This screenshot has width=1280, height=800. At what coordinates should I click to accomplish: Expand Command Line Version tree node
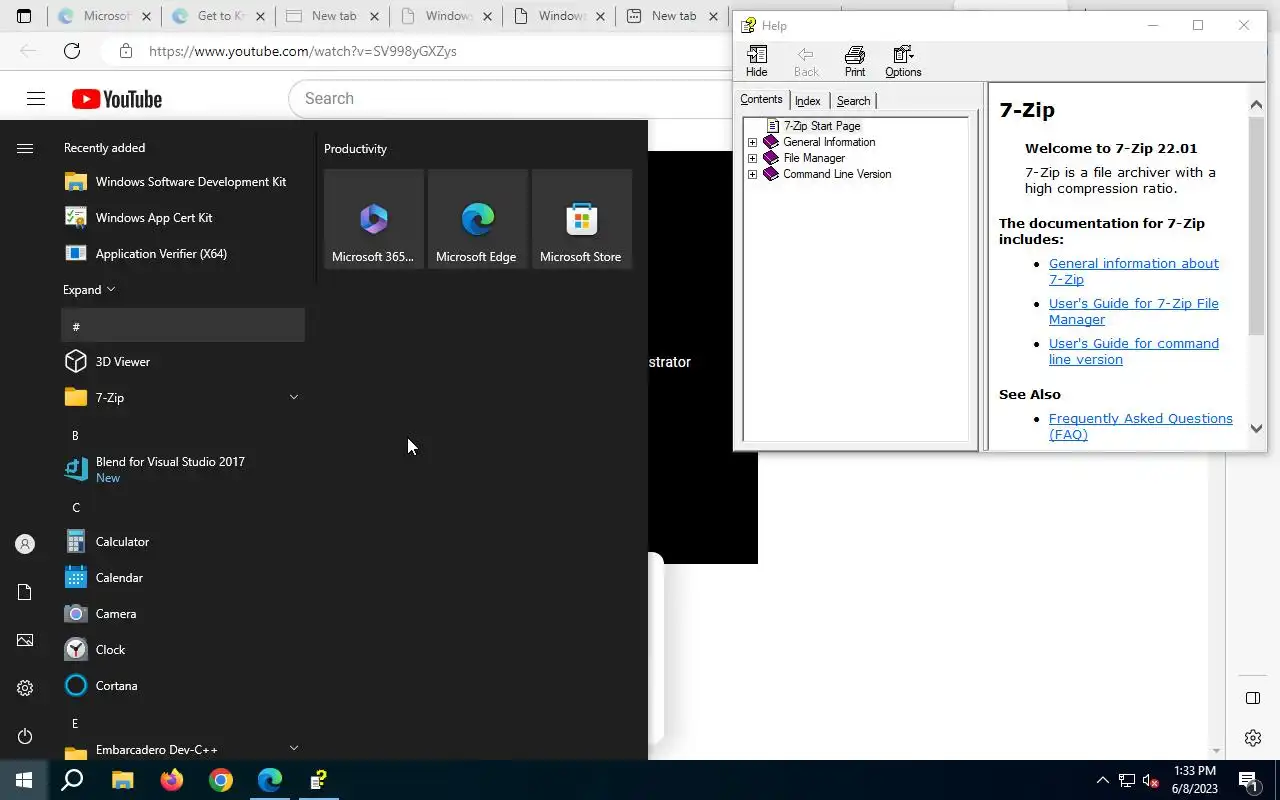click(752, 174)
